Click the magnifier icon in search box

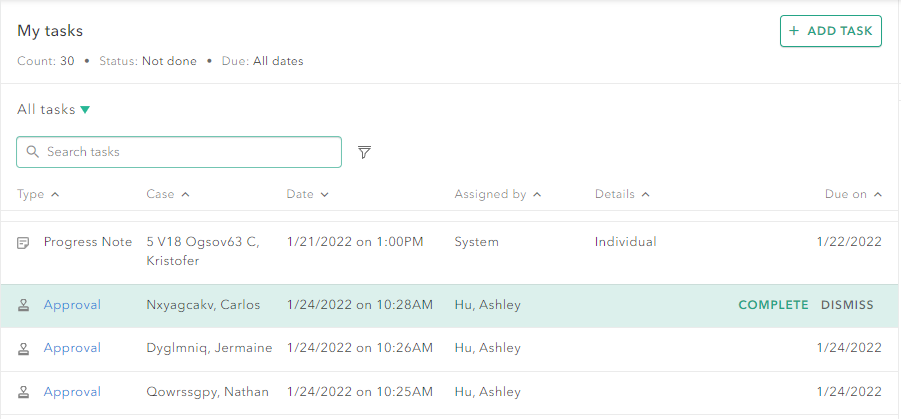click(33, 152)
